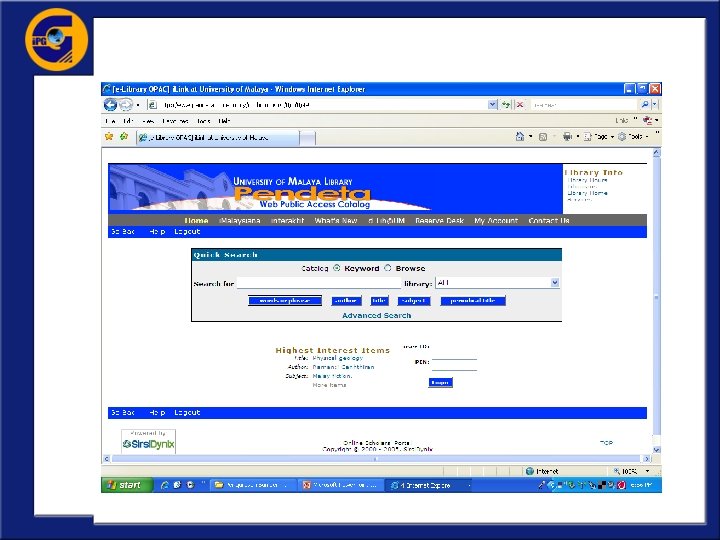Click the red Stop loading icon
Screen dimensions: 720x540
(x=520, y=105)
